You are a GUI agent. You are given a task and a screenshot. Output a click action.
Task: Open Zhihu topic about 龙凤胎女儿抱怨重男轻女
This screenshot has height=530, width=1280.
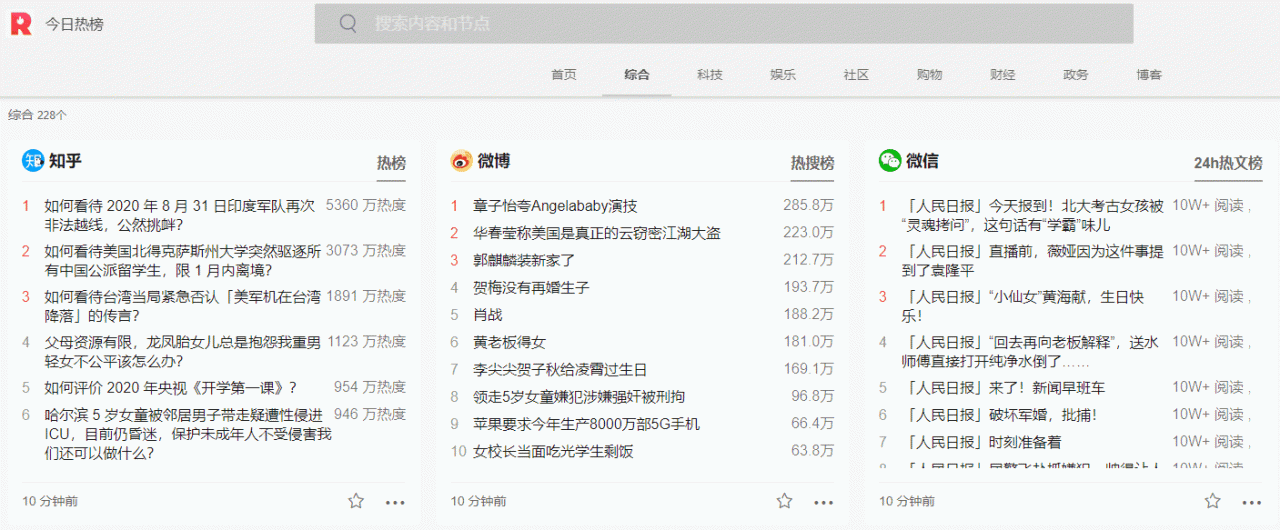pos(182,351)
